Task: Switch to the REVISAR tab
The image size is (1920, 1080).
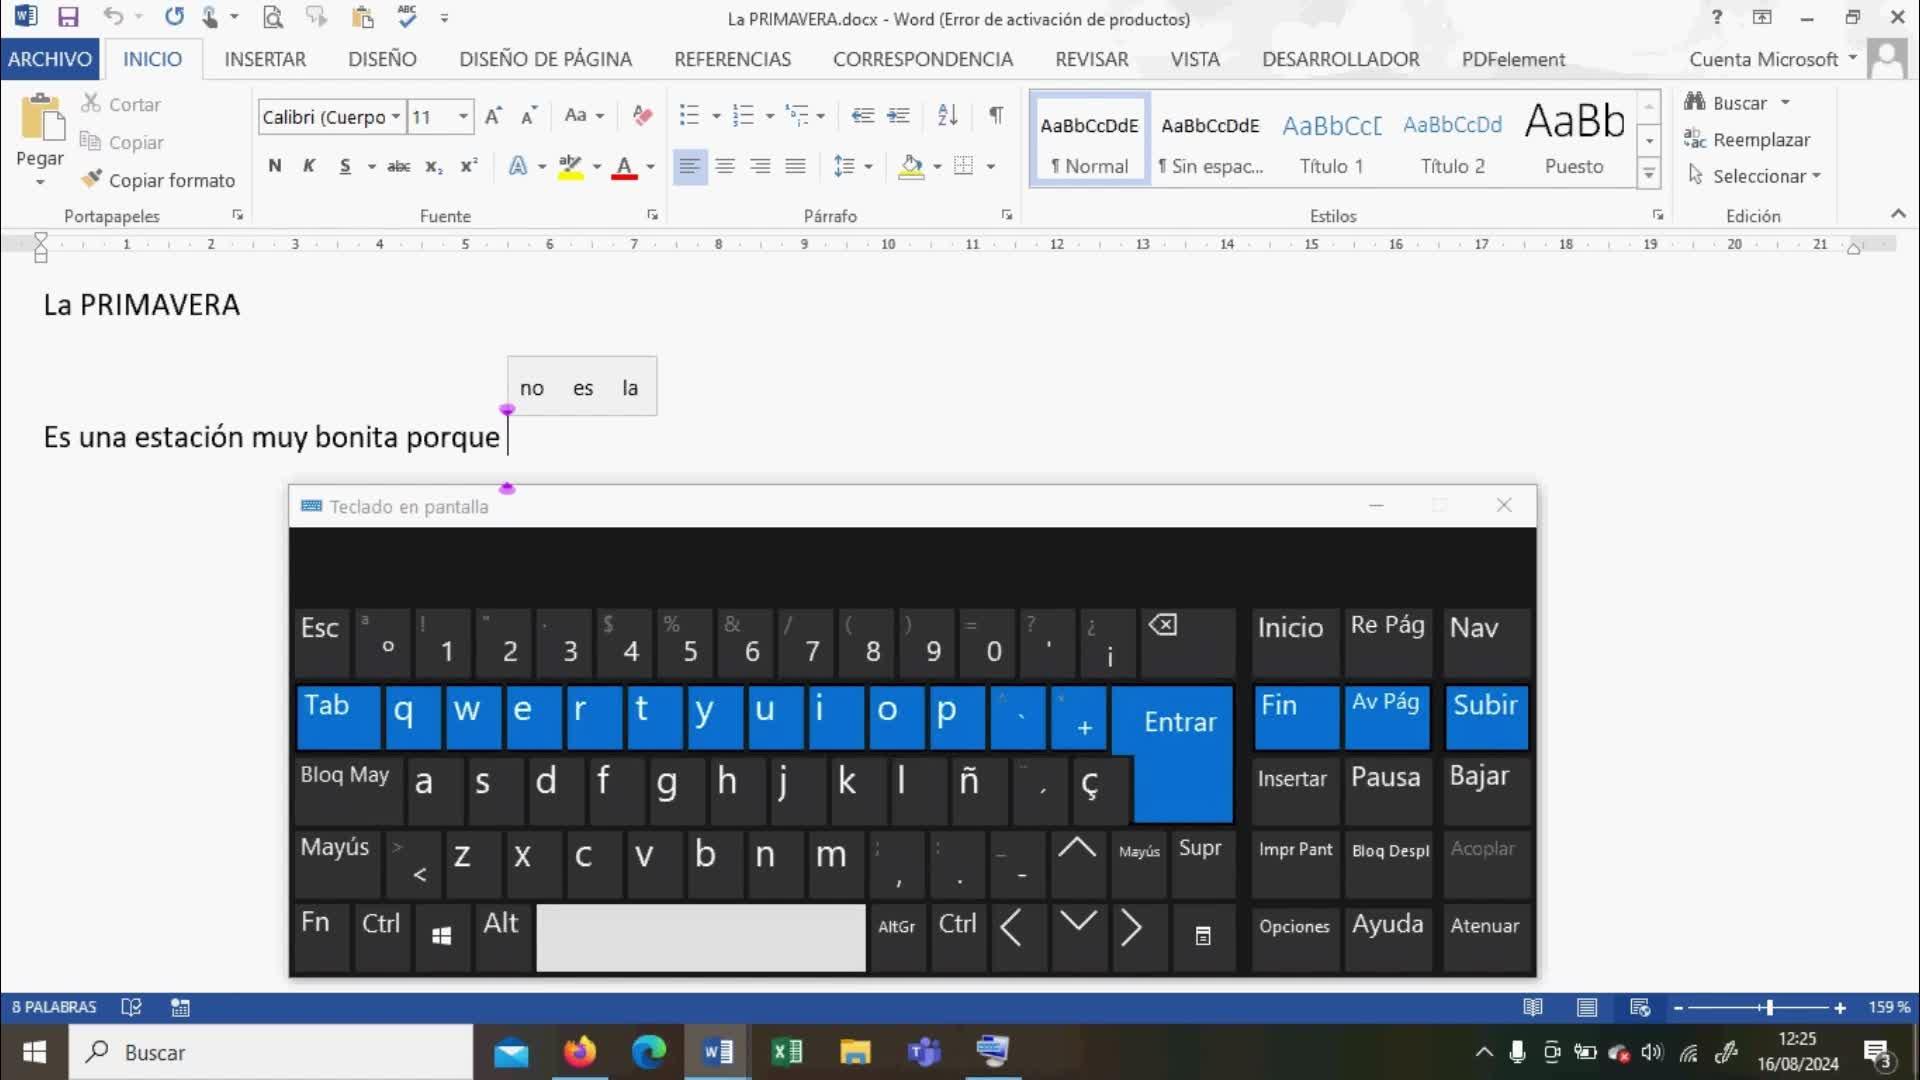Action: (x=1091, y=59)
